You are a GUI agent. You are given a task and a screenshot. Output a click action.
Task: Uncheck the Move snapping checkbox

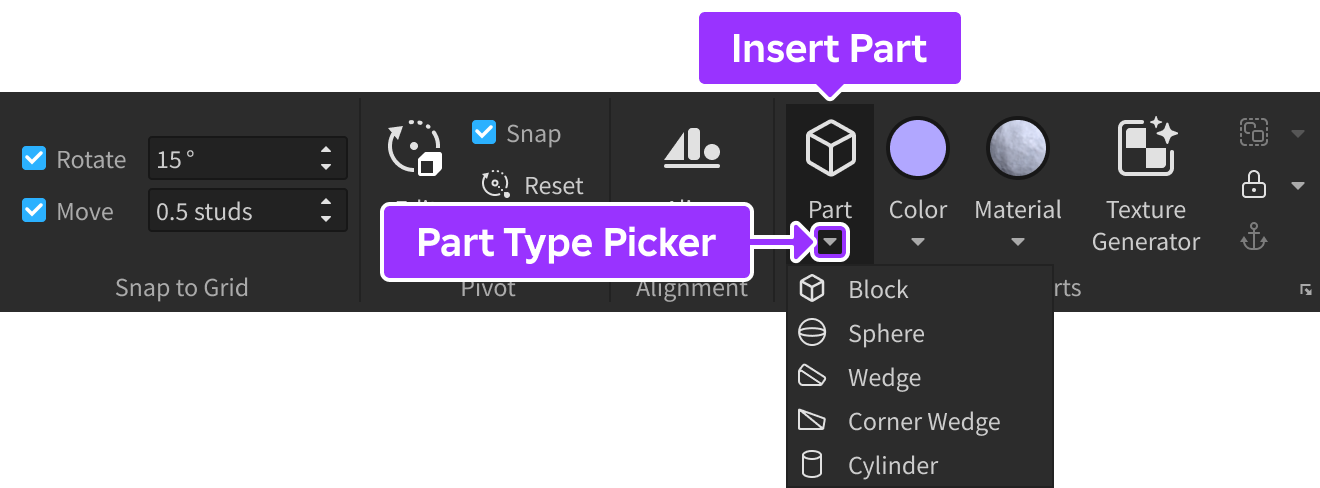point(35,211)
